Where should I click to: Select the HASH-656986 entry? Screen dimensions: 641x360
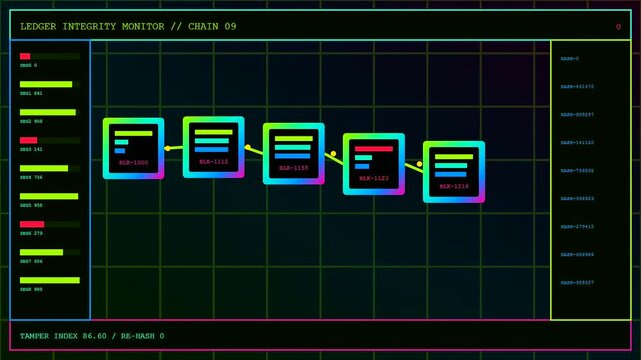(x=577, y=255)
